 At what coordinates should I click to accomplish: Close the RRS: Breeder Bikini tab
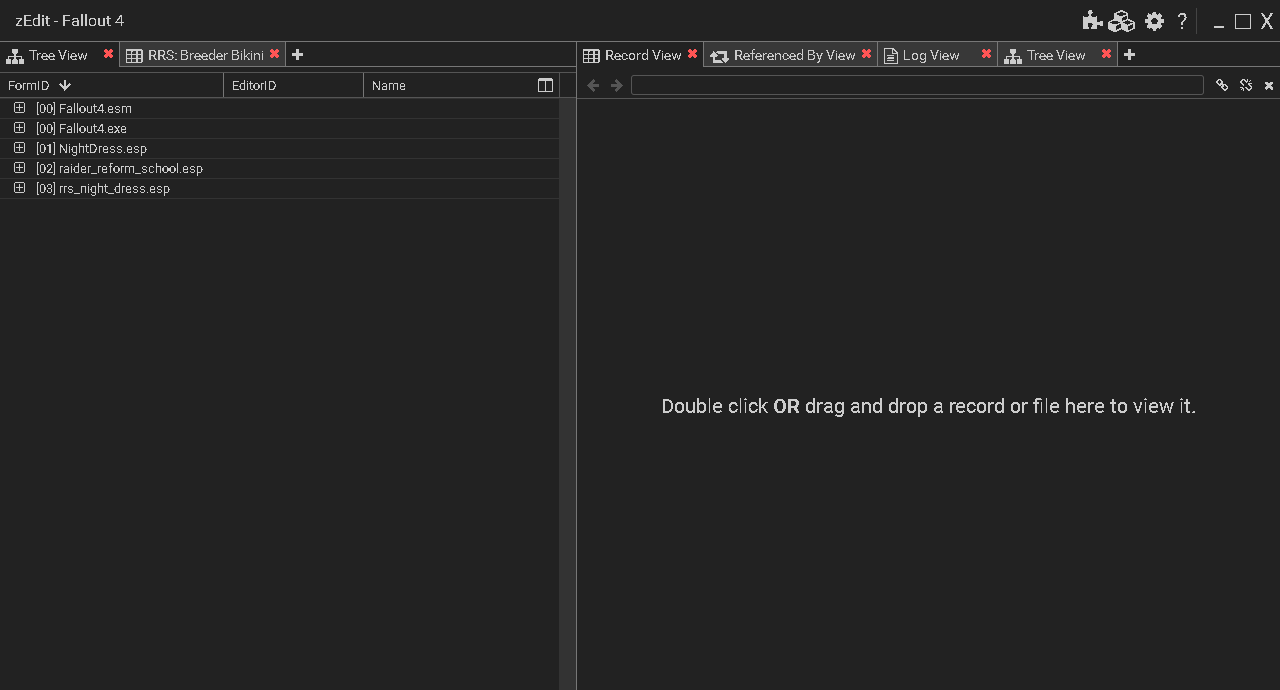click(274, 54)
